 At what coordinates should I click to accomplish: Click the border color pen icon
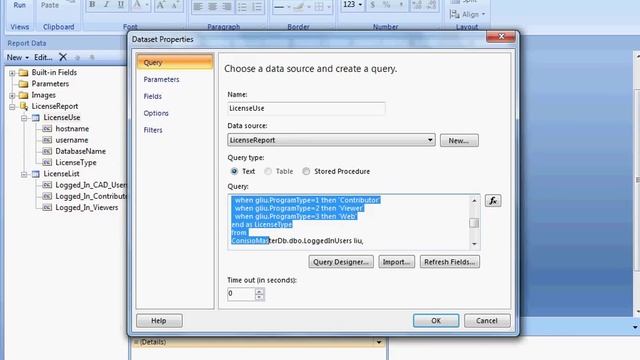point(298,7)
